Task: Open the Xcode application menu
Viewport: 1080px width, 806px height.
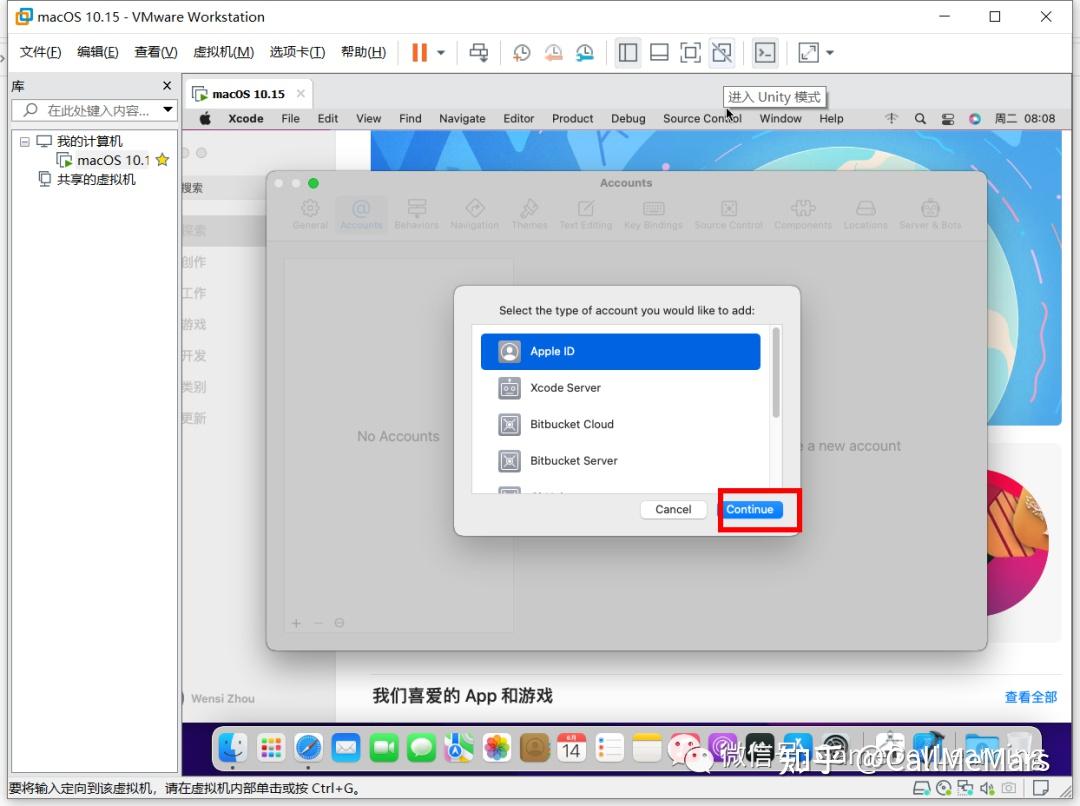Action: click(246, 118)
